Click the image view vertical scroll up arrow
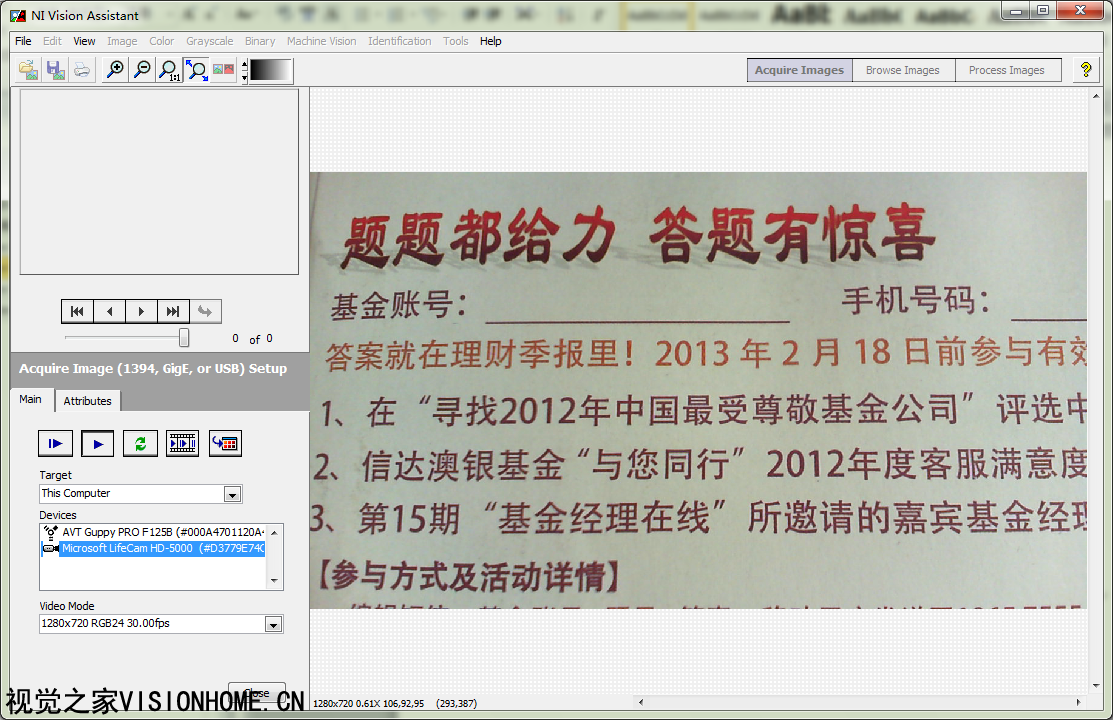This screenshot has width=1113, height=720. pos(1096,96)
